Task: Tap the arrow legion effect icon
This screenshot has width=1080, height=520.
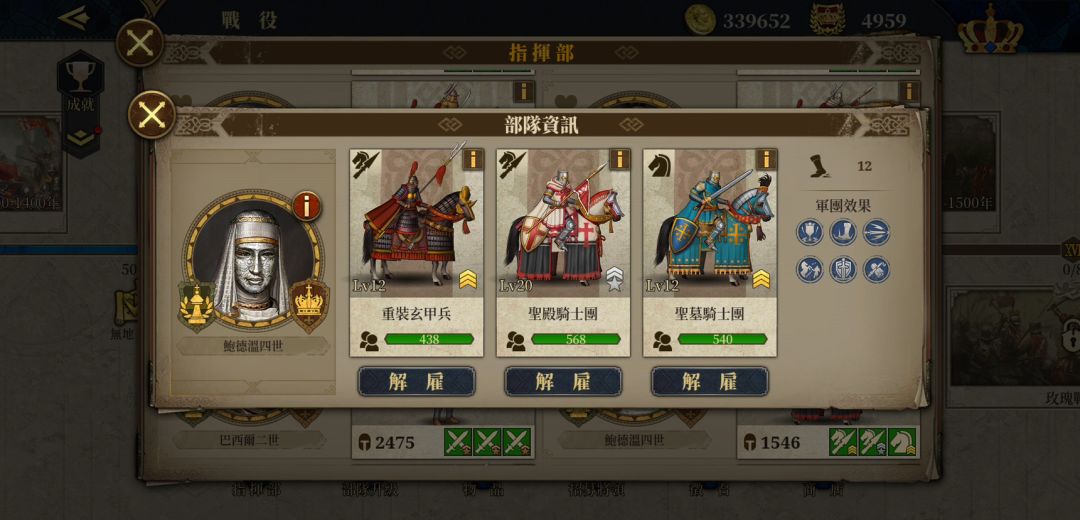Action: click(x=876, y=232)
